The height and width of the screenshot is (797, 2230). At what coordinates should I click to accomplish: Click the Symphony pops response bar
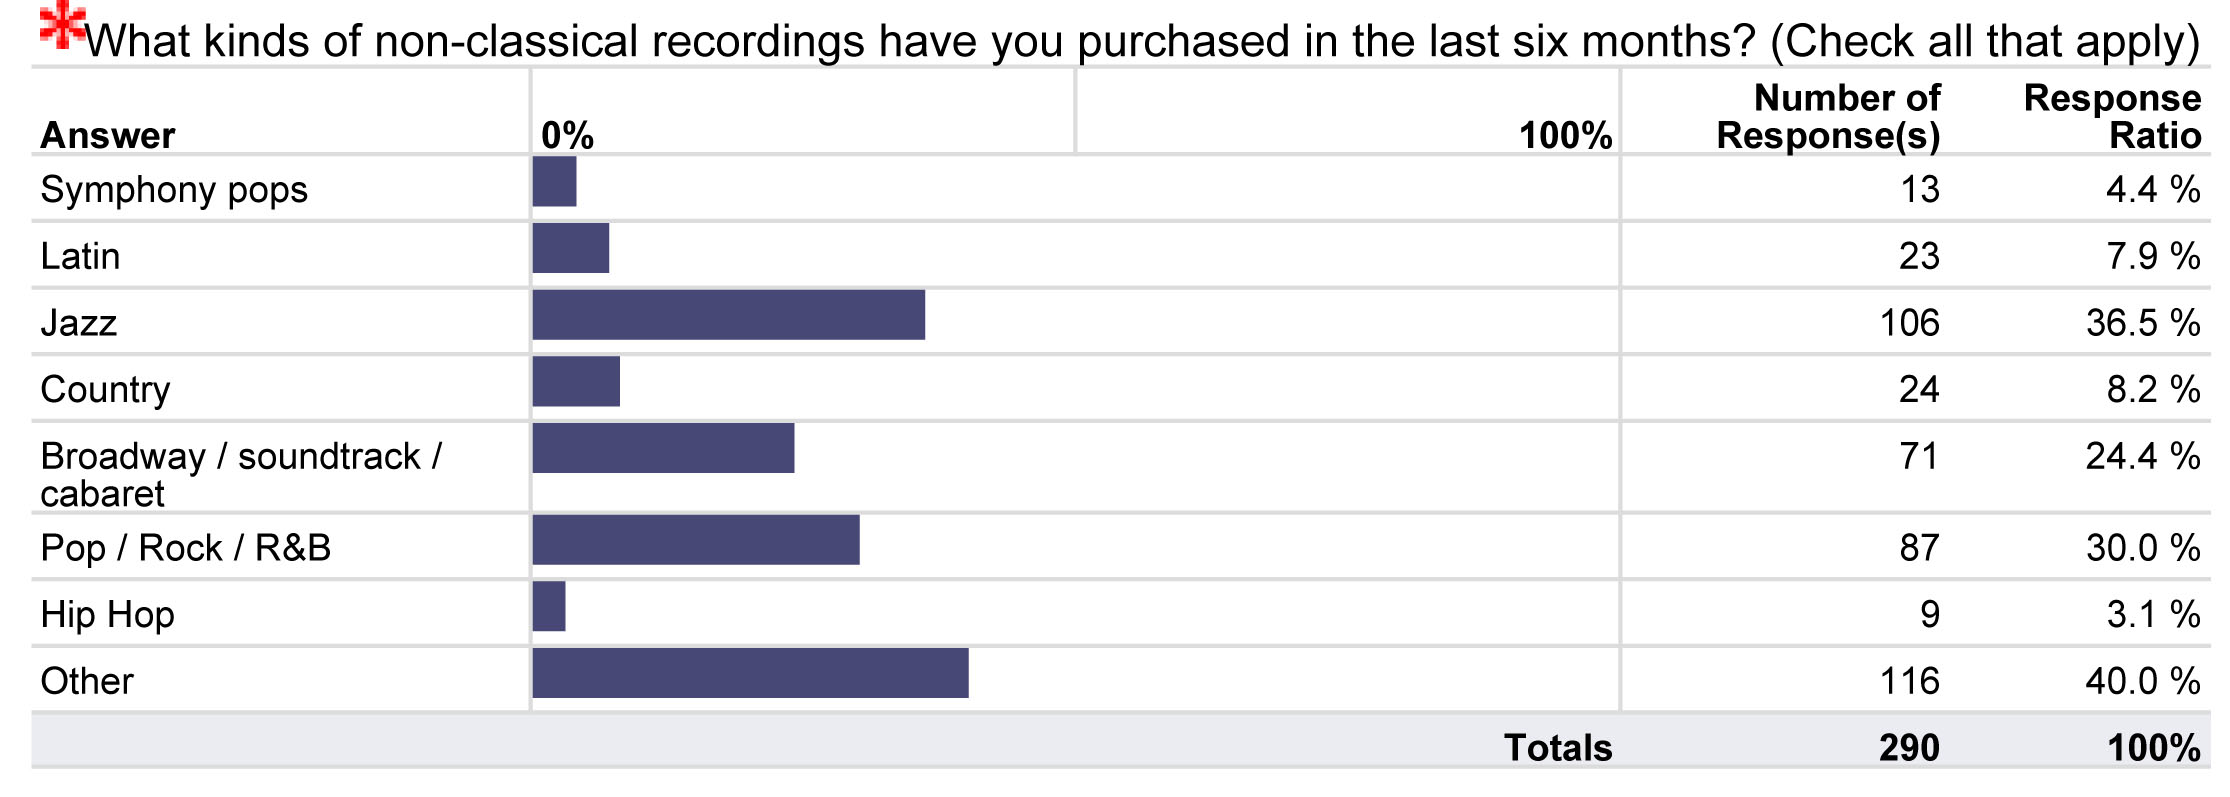(x=554, y=182)
